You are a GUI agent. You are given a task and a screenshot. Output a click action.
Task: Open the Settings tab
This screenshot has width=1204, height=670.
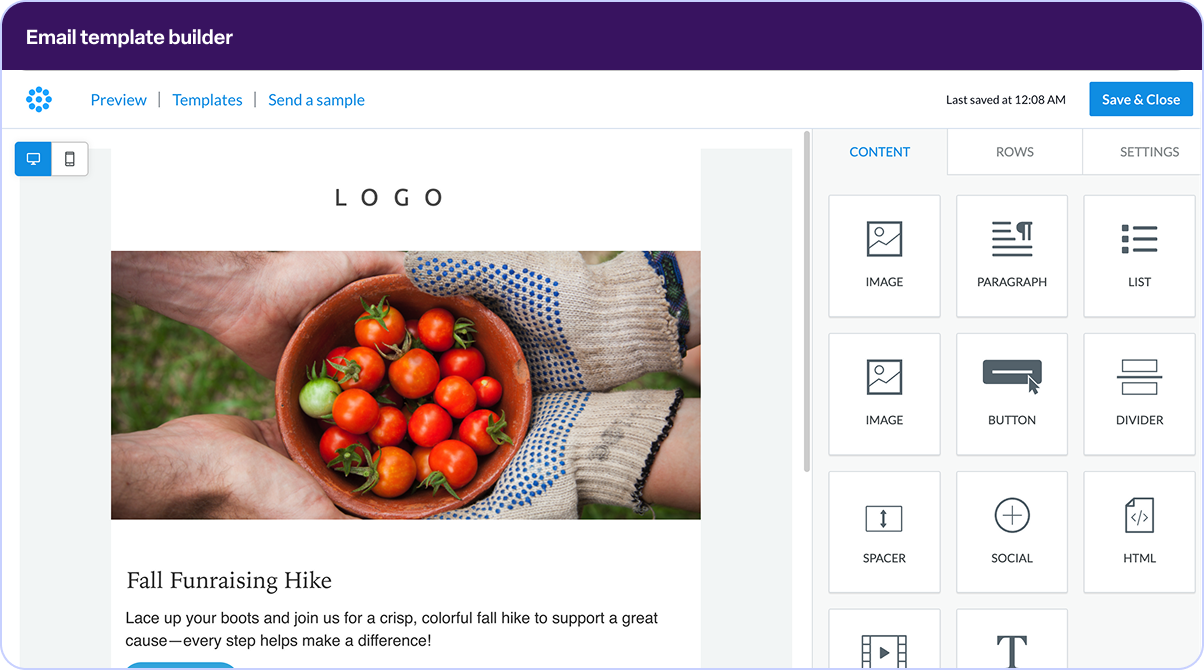click(x=1149, y=152)
